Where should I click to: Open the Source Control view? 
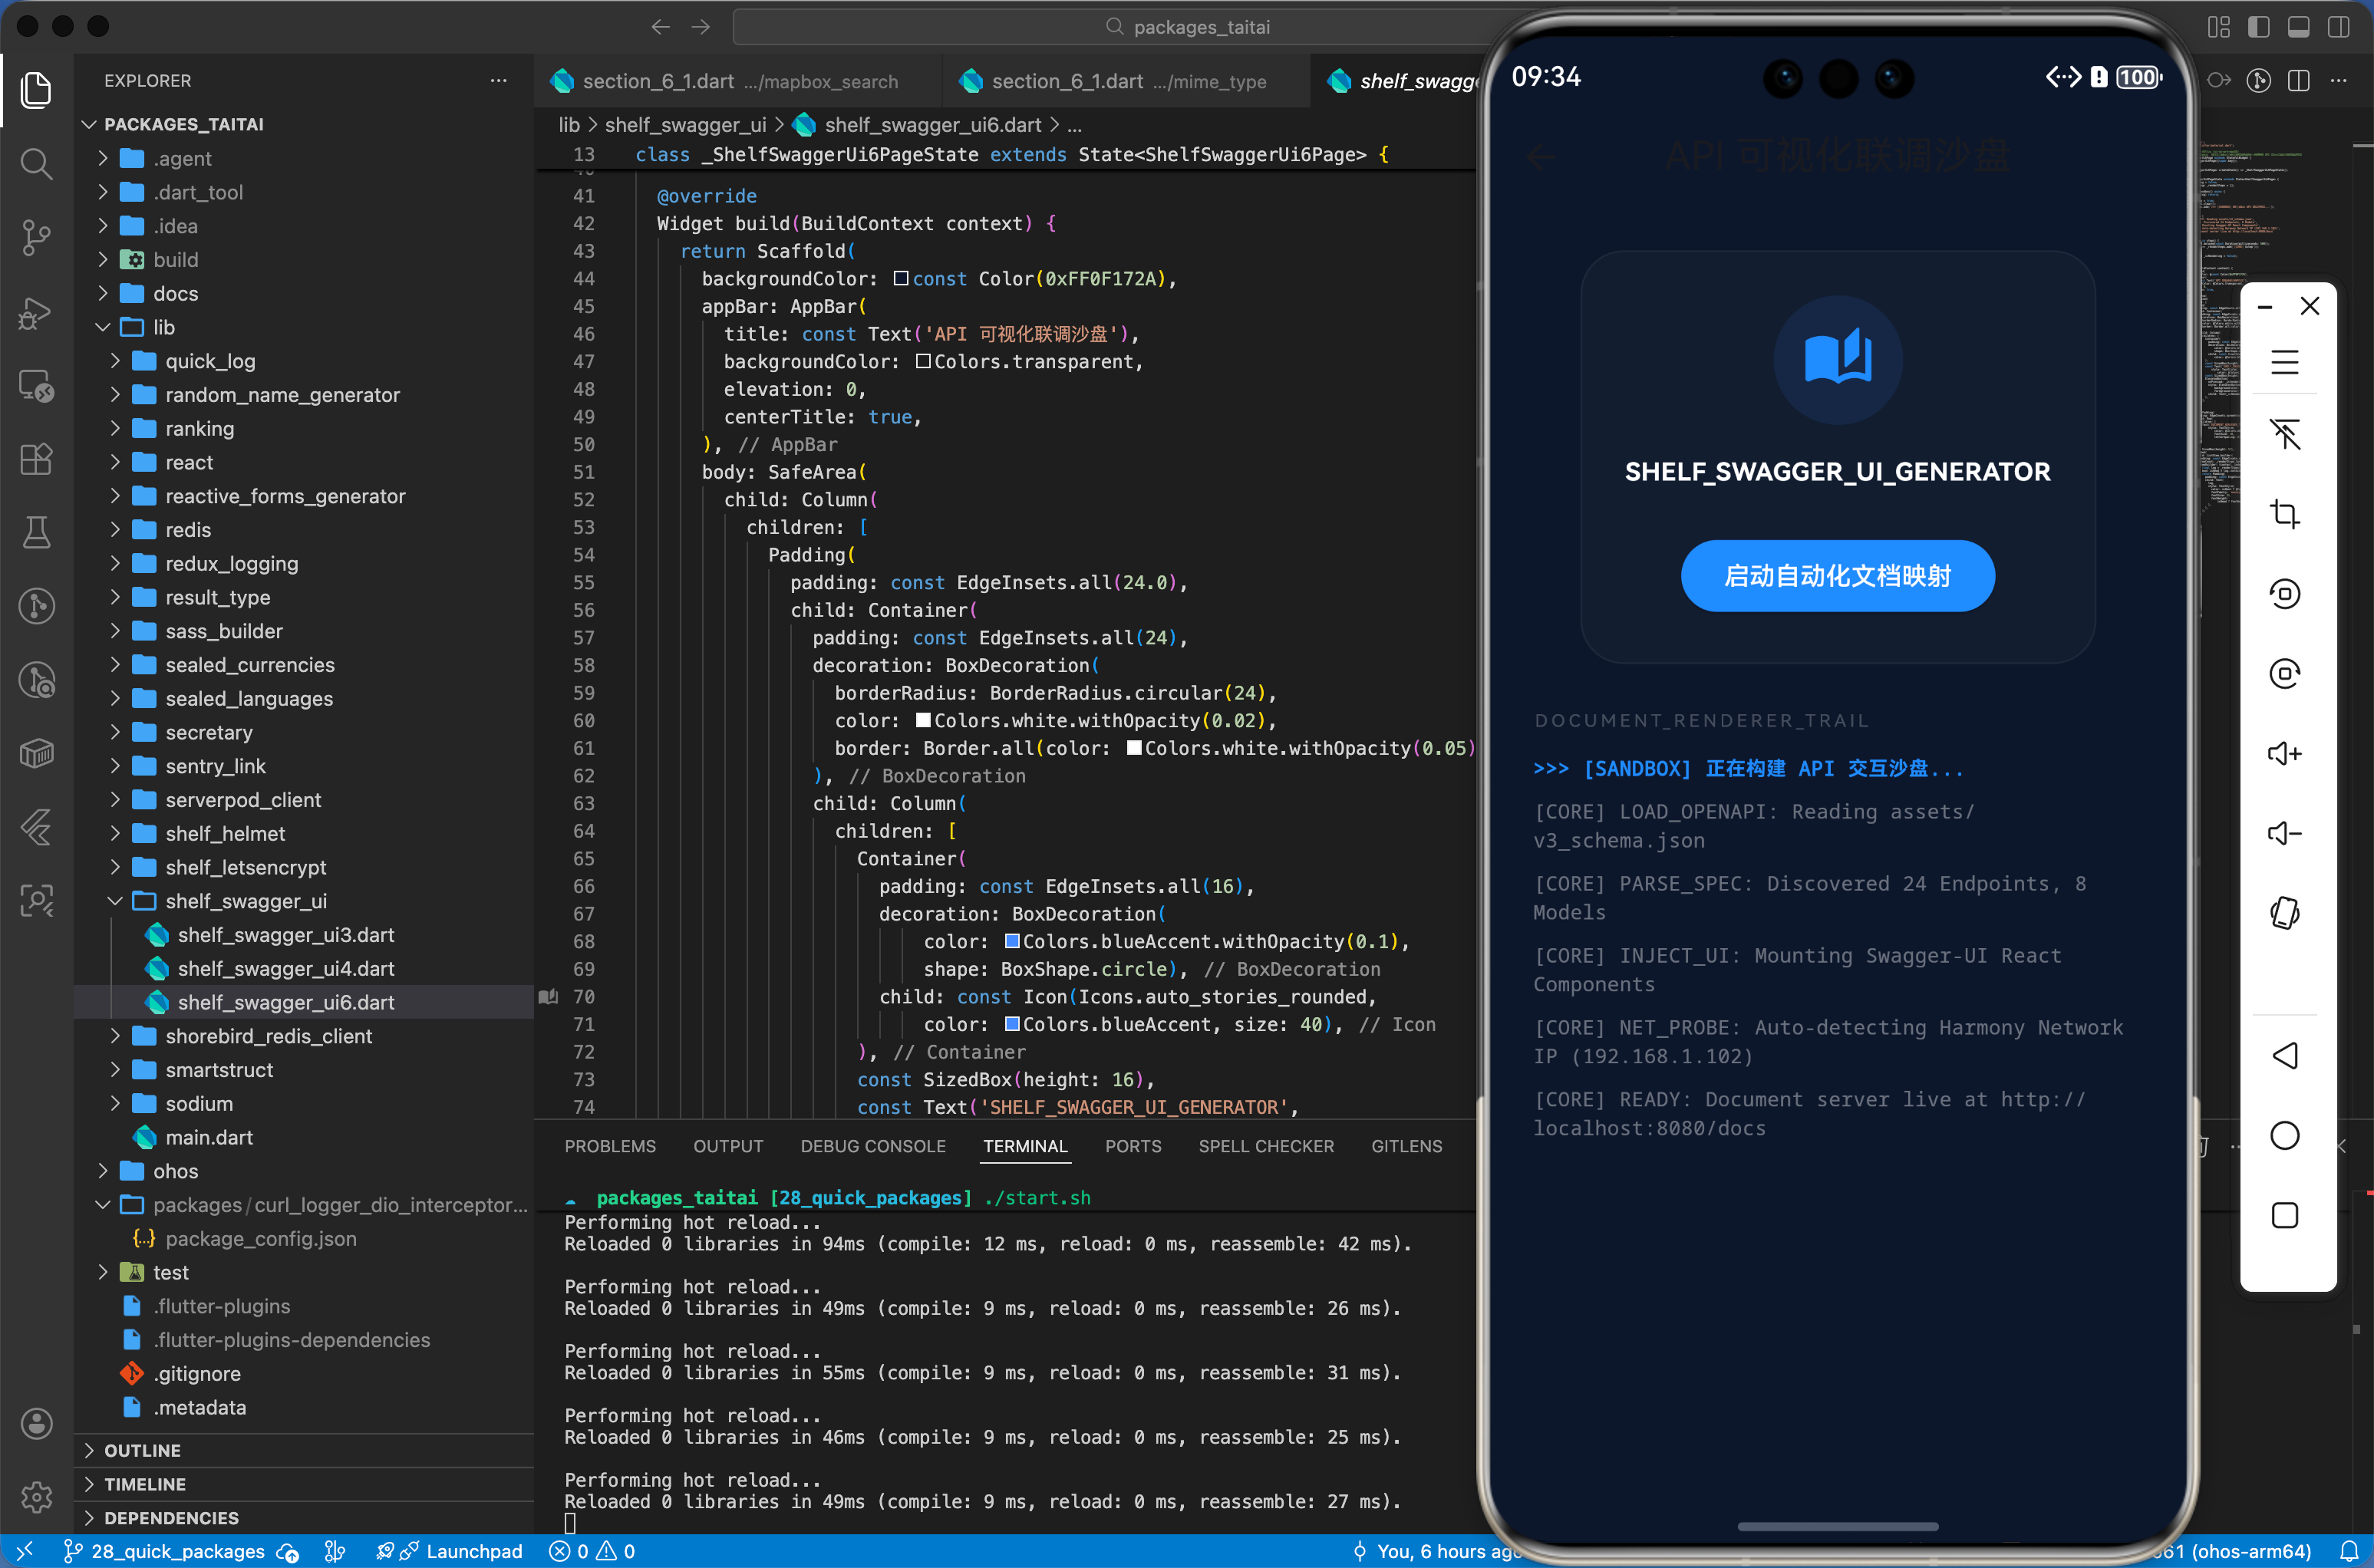coord(36,237)
